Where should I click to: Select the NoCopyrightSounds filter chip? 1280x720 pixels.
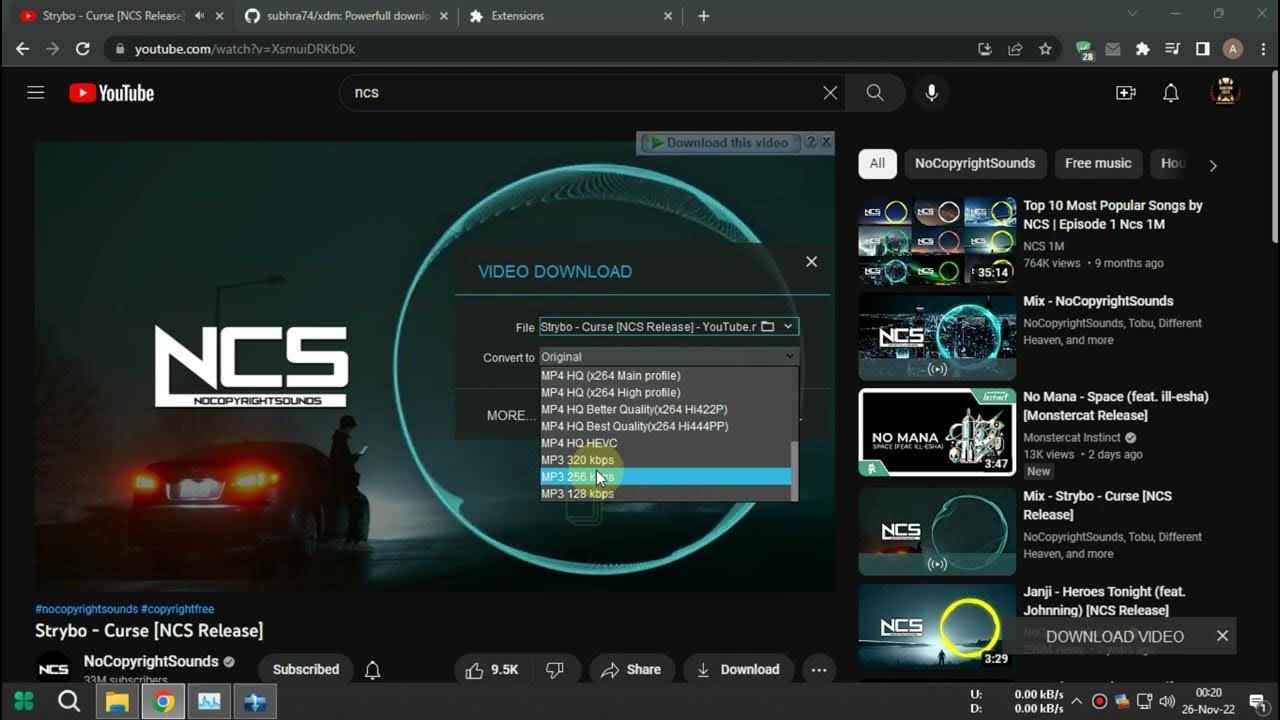click(975, 164)
